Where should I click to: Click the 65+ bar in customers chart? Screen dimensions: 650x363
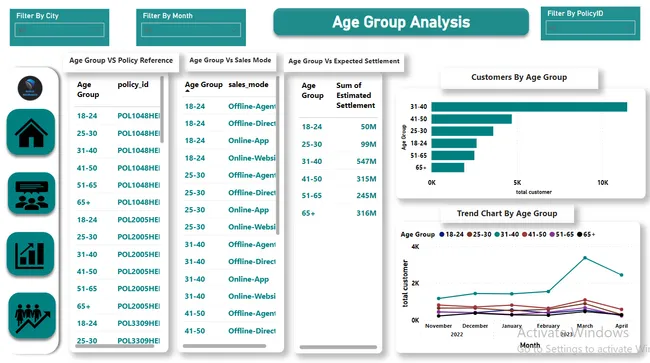448,167
